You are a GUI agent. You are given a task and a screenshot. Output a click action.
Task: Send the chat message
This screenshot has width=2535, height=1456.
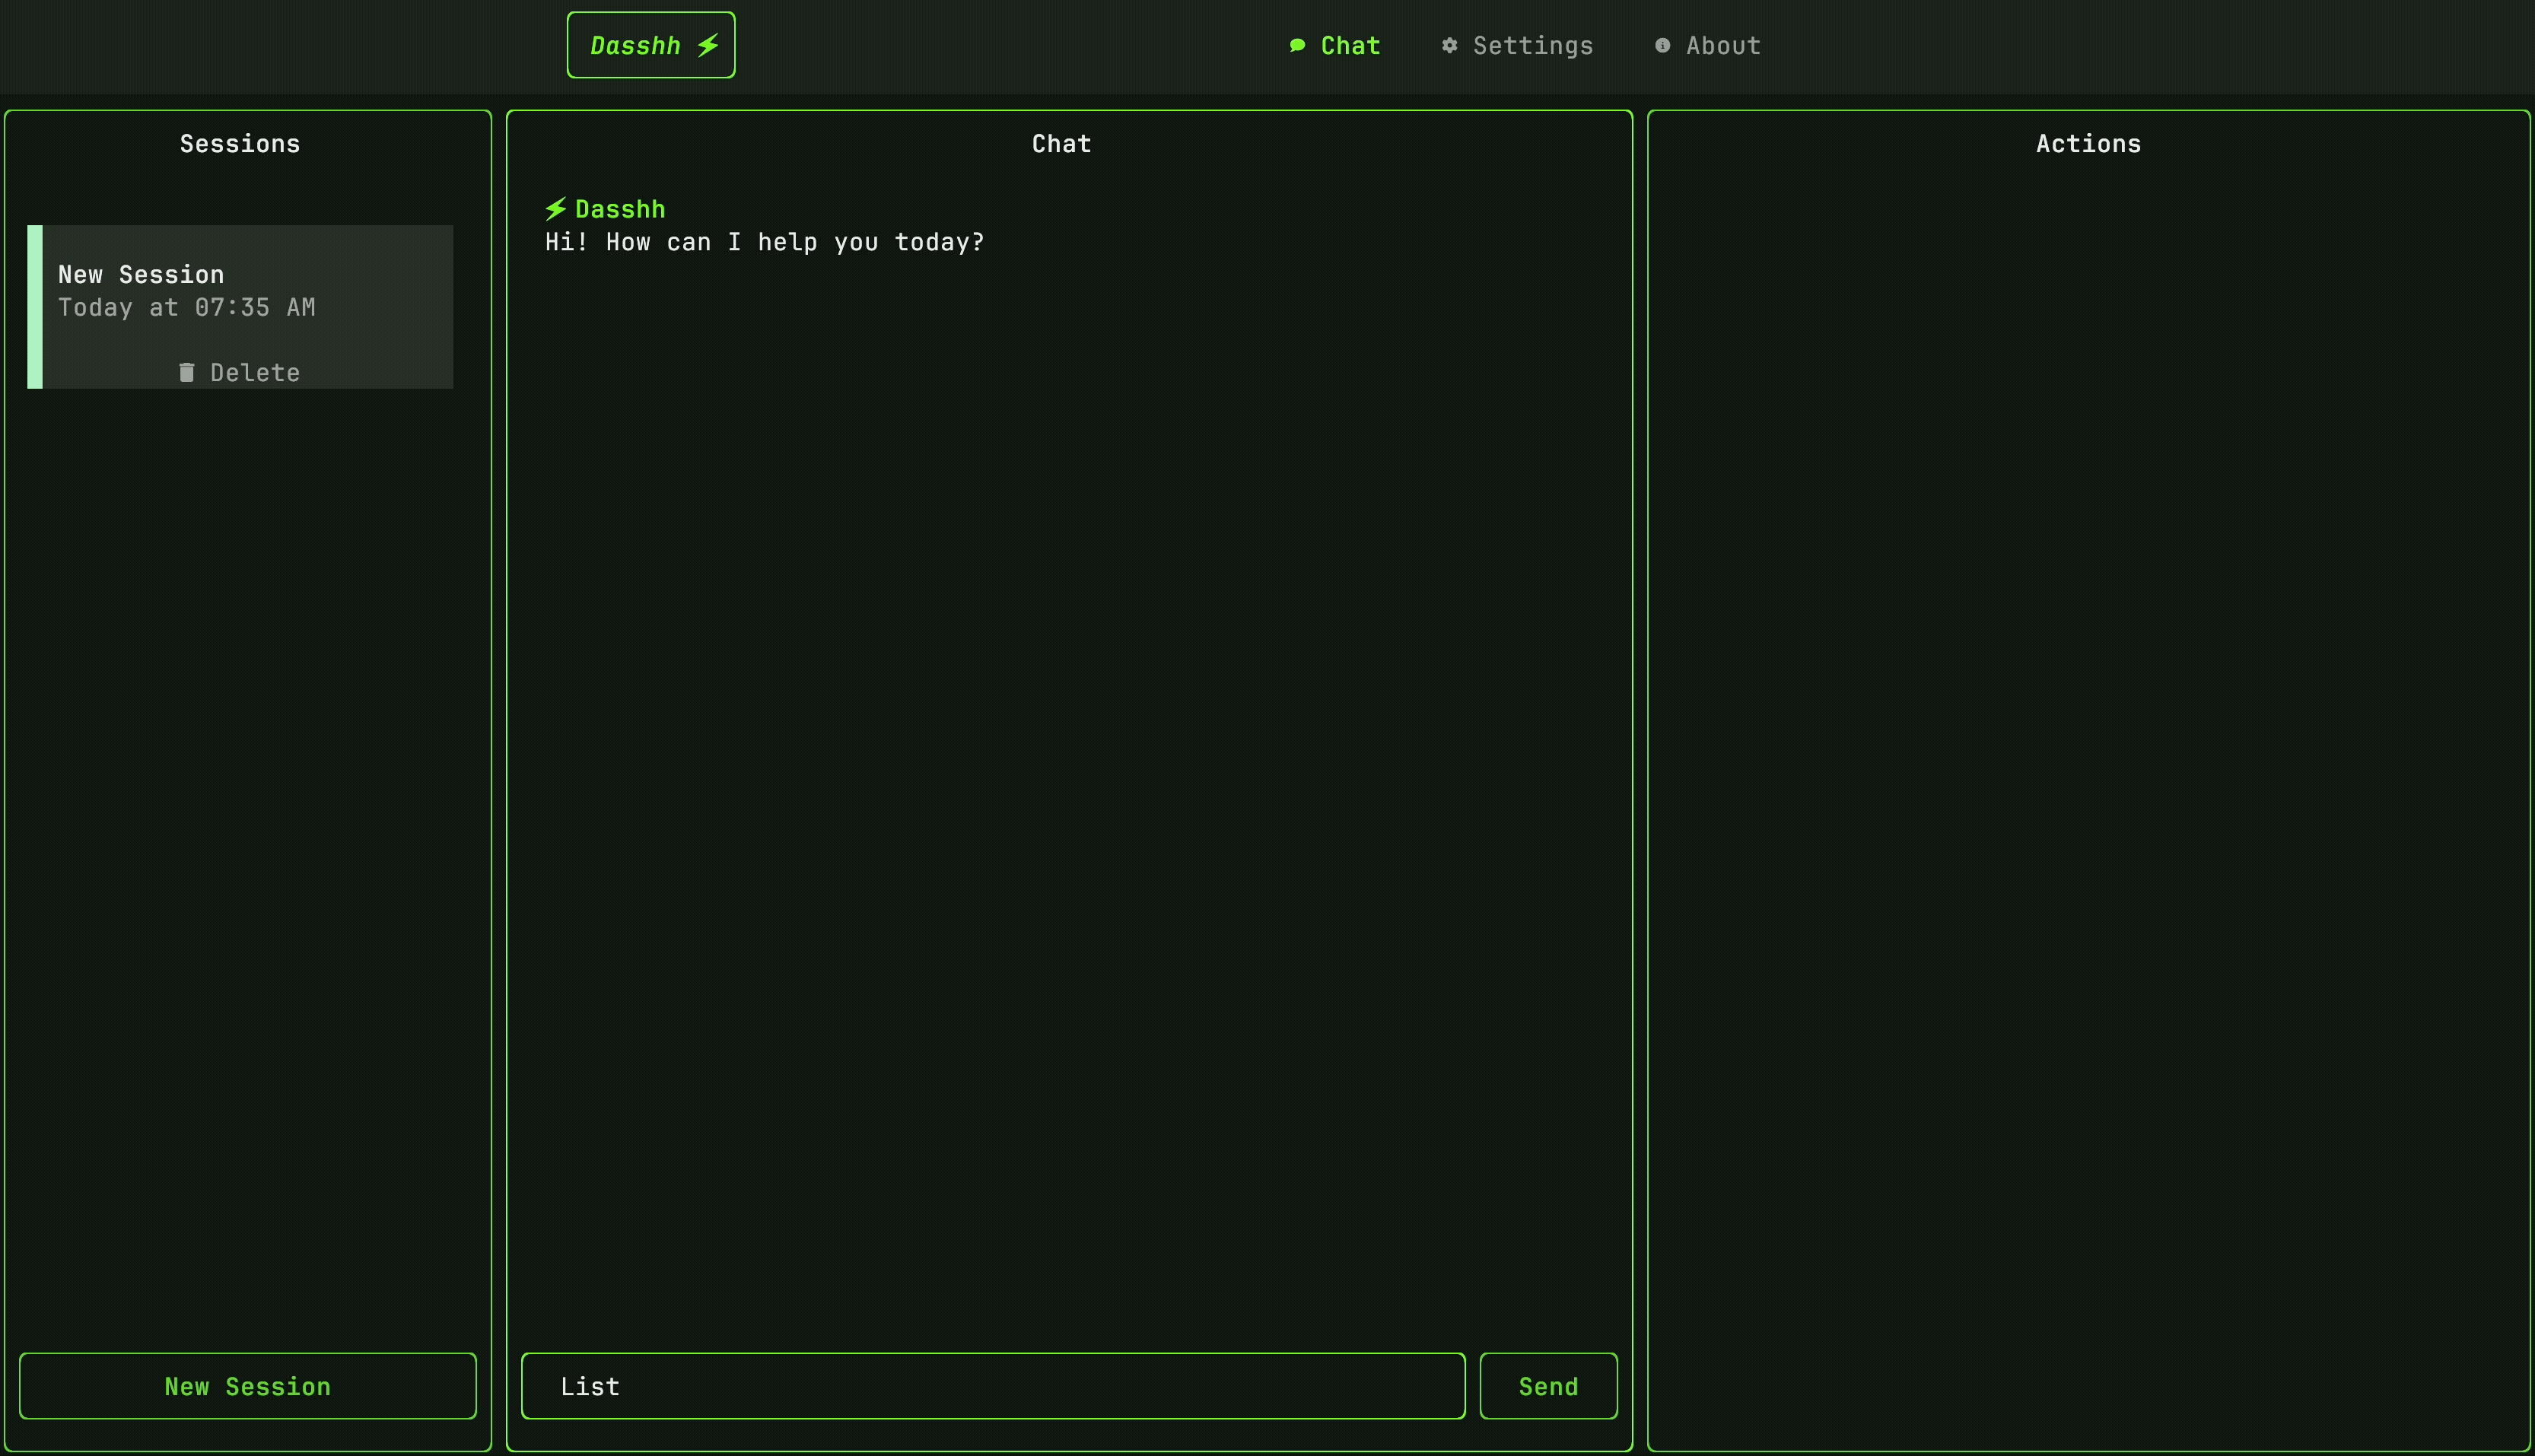click(1548, 1386)
